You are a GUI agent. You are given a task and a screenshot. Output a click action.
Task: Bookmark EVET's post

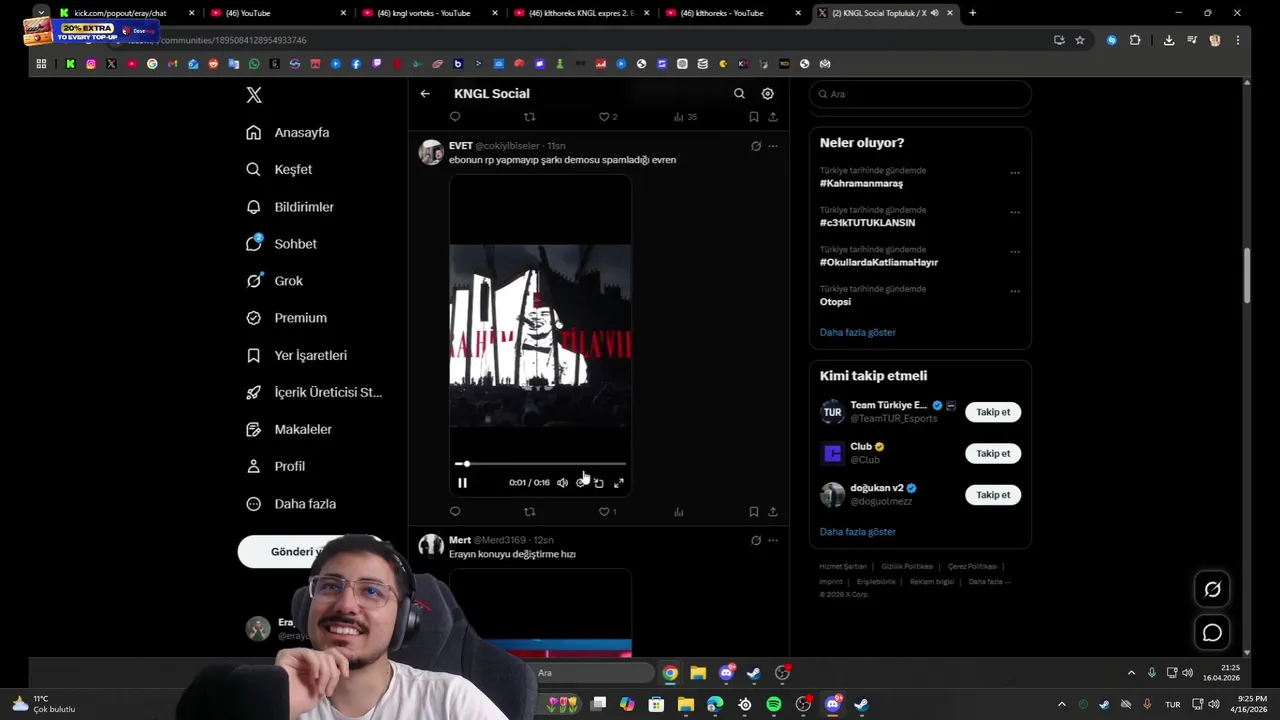pos(753,512)
